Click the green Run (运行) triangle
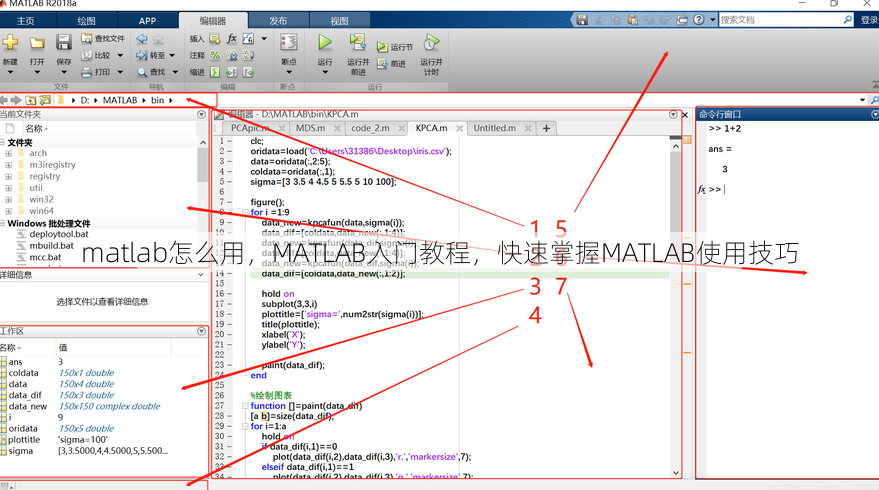Viewport: 879px width, 490px height. coord(325,43)
